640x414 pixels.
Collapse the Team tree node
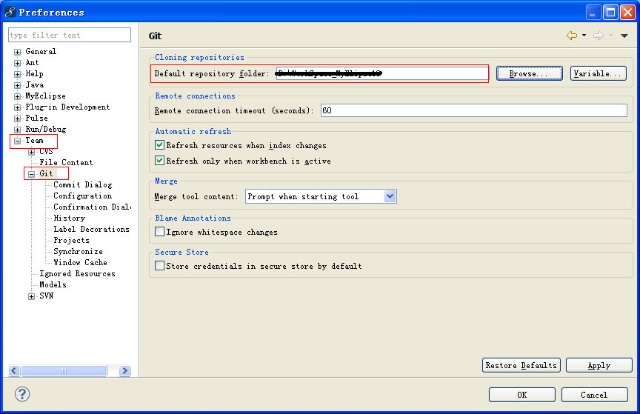point(17,141)
